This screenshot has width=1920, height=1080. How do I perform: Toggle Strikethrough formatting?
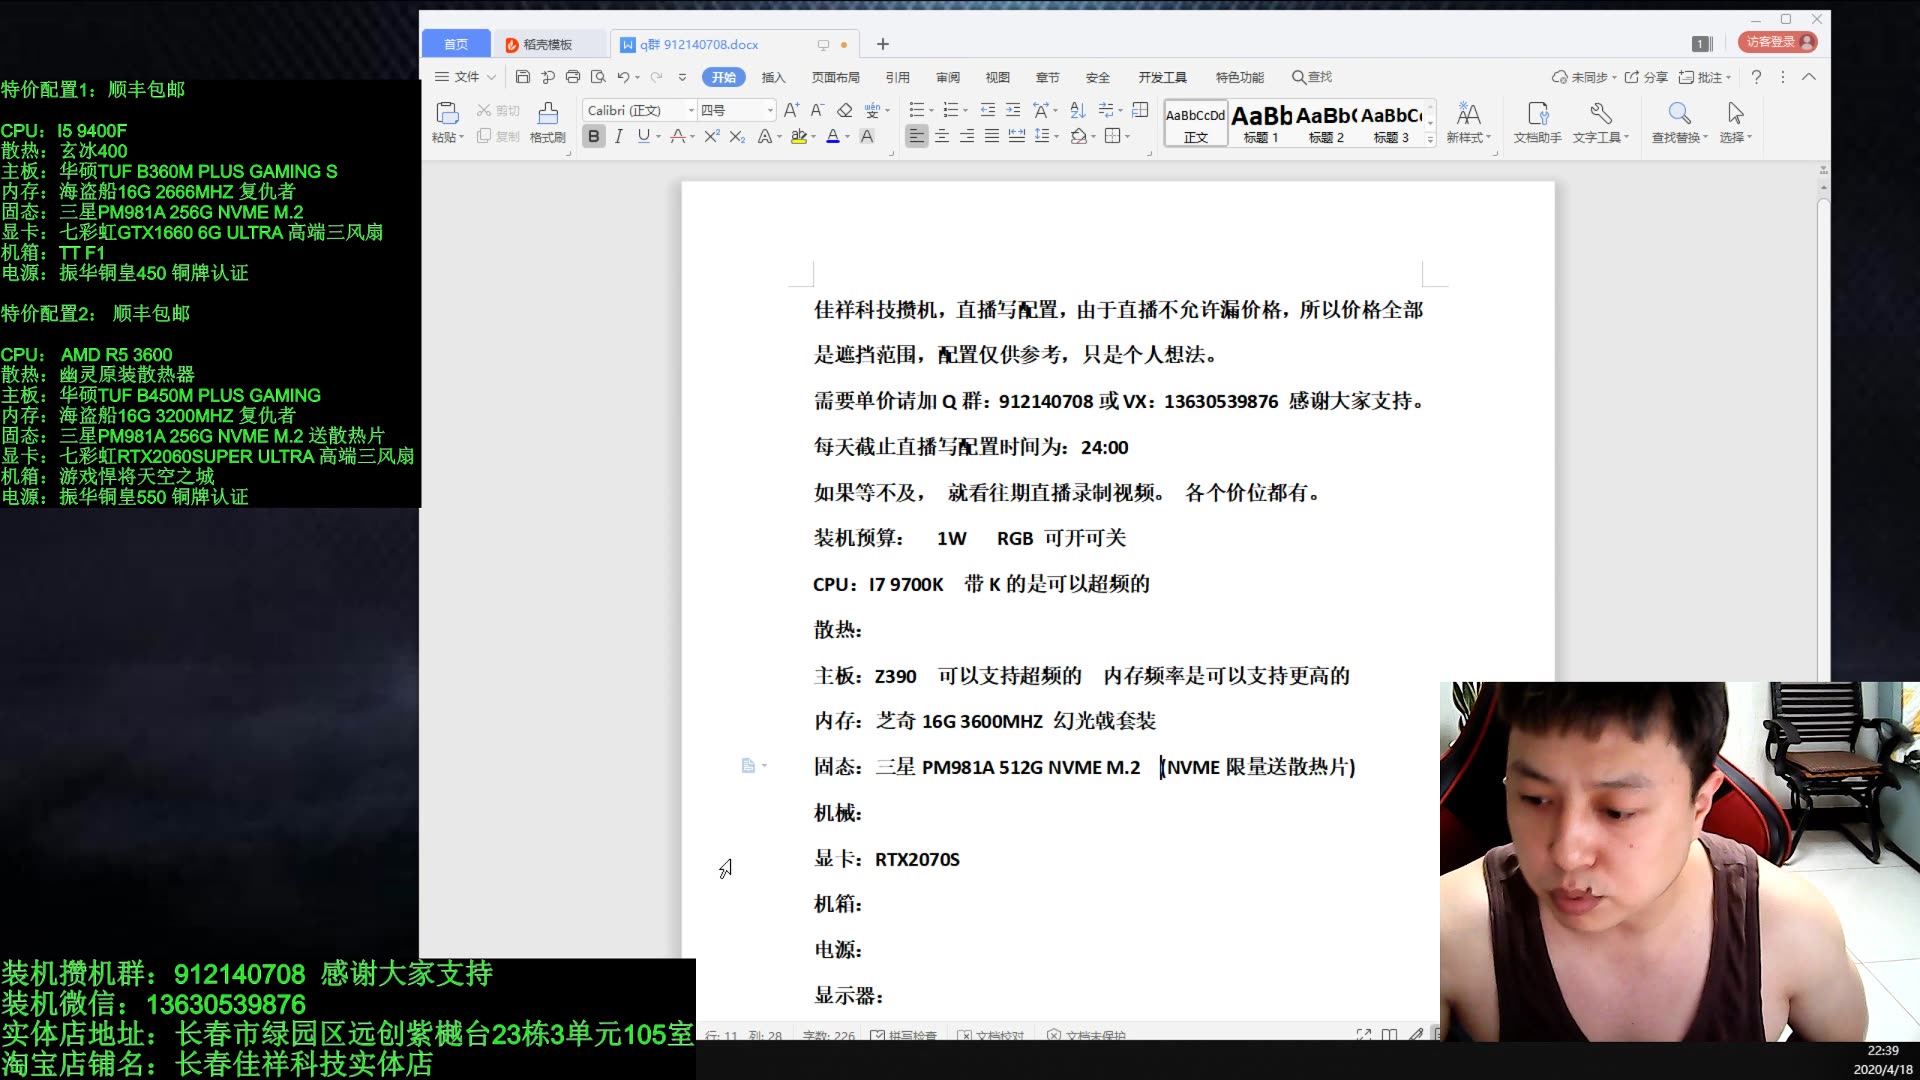[x=678, y=136]
